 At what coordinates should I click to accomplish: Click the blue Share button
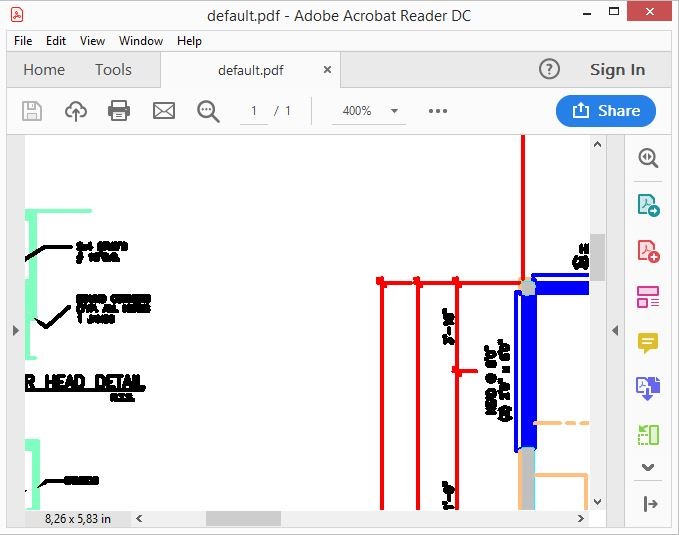[606, 111]
